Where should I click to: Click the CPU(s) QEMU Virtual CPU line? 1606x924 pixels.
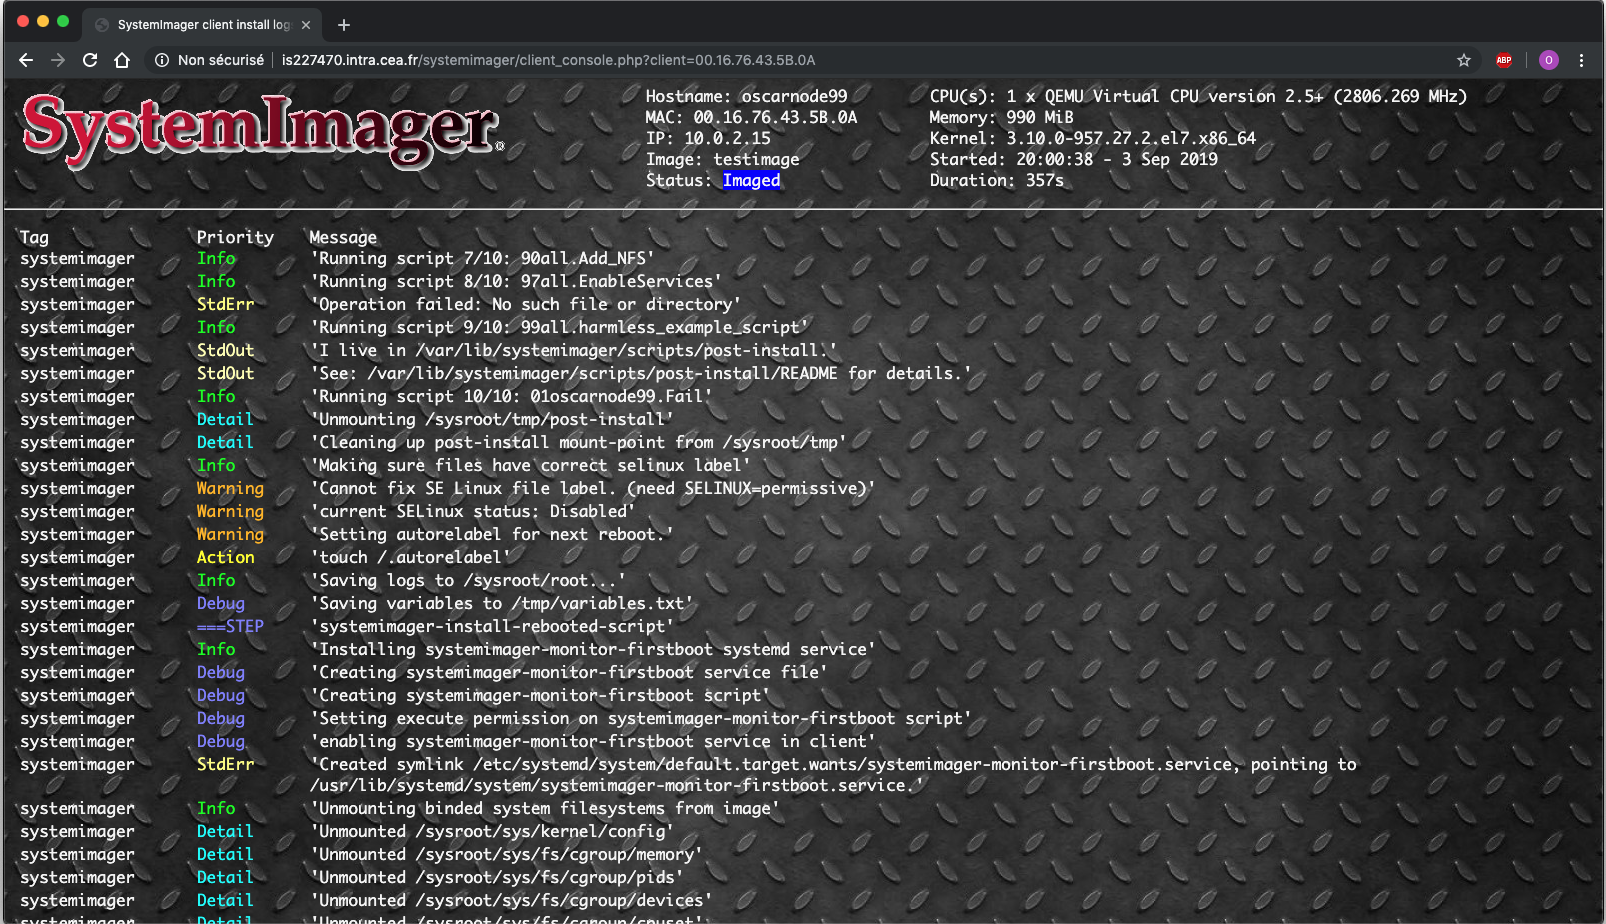(x=1198, y=96)
